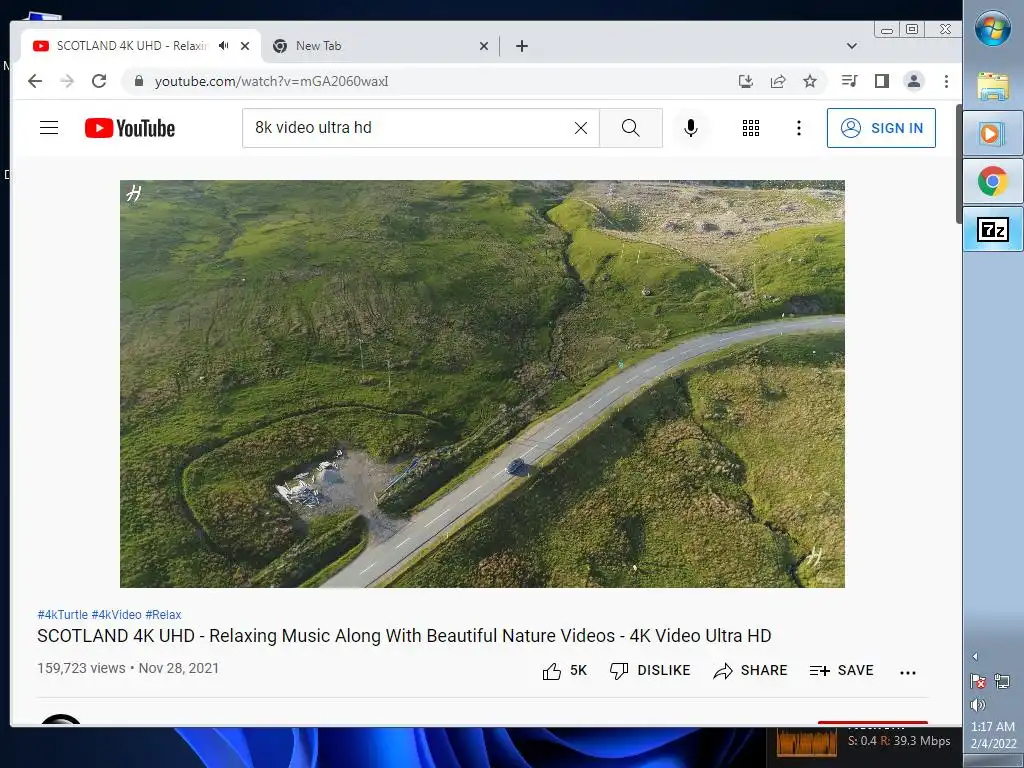Click the address bar URL
Viewport: 1024px width, 768px height.
272,81
